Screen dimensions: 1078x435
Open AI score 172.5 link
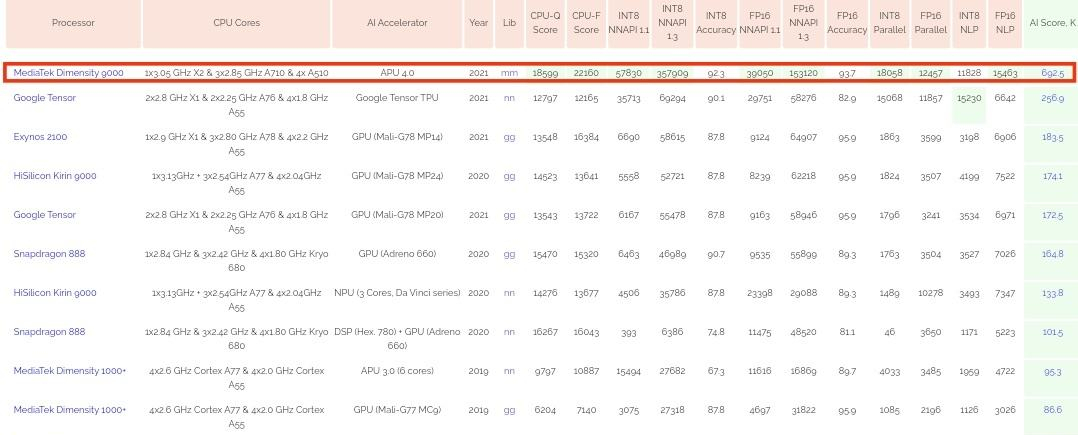[1053, 215]
